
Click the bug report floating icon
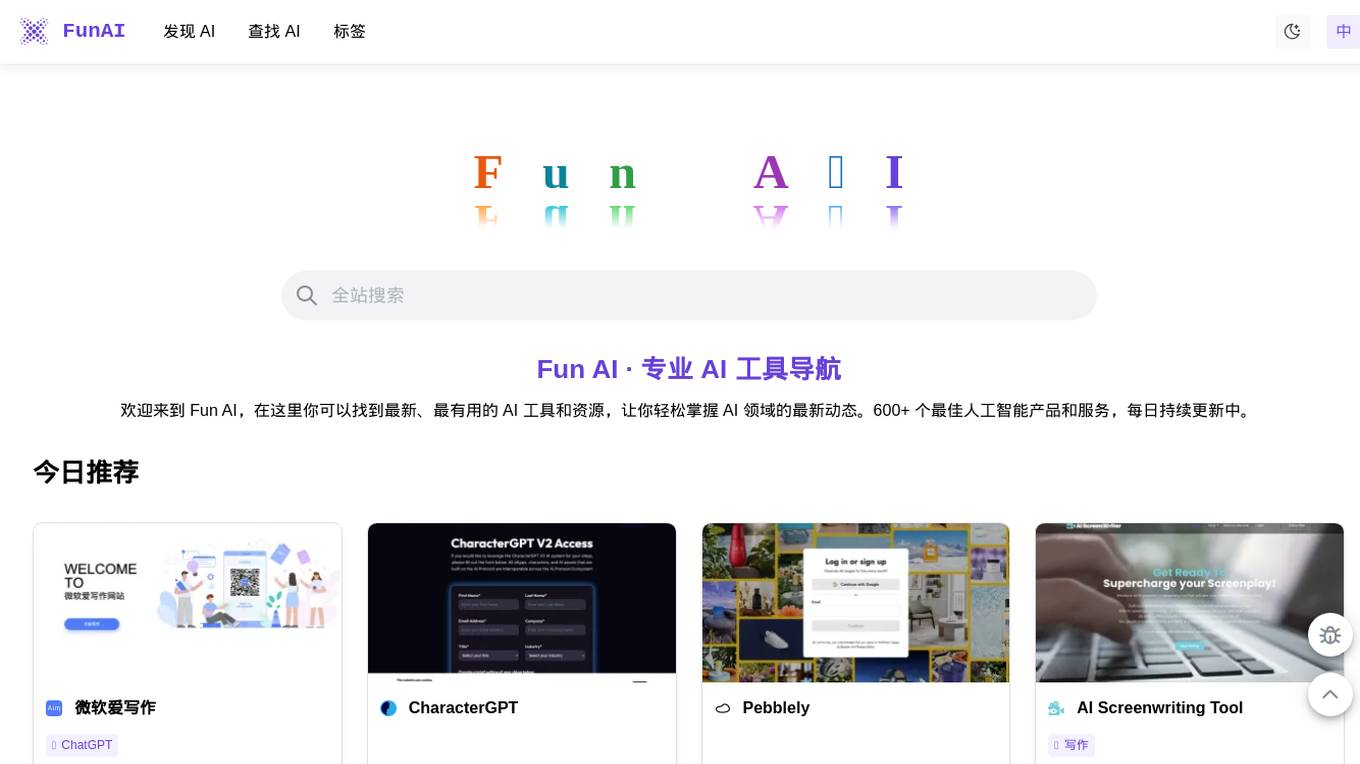point(1330,634)
